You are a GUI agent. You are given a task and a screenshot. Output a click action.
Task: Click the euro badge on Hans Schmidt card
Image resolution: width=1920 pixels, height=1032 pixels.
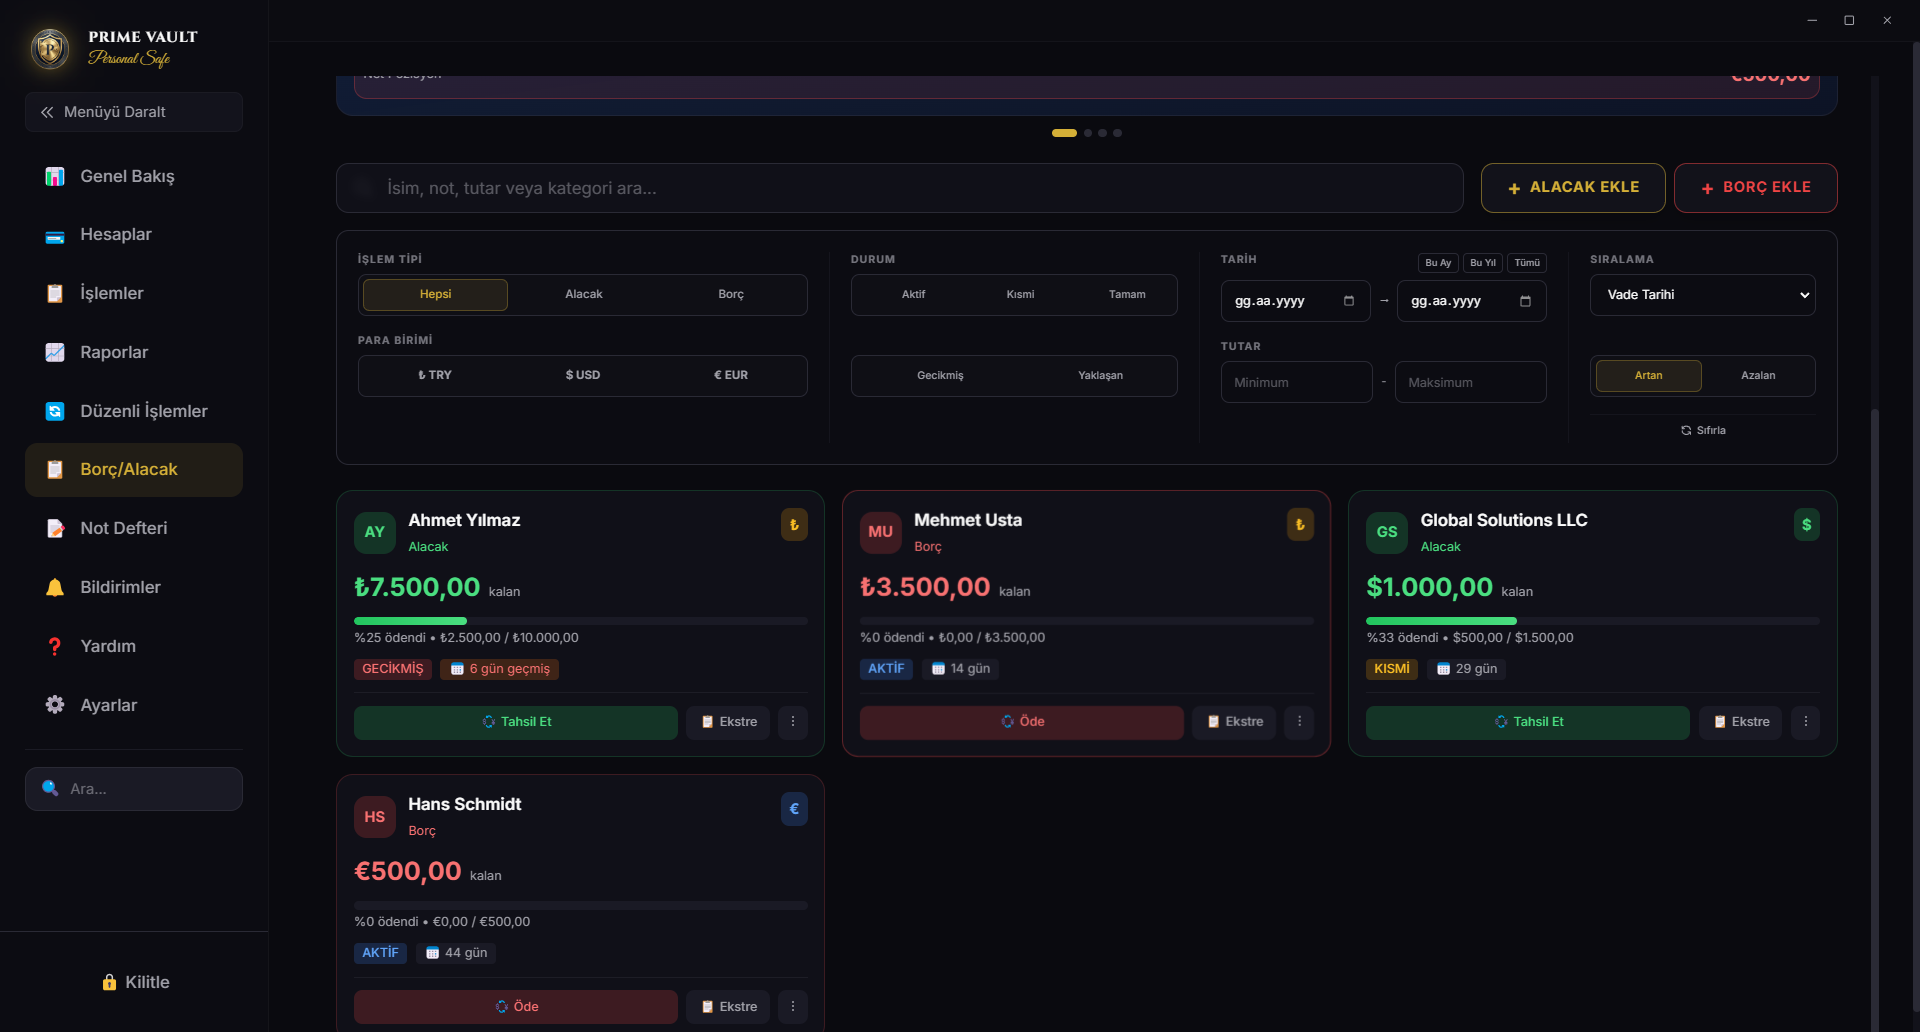click(794, 809)
